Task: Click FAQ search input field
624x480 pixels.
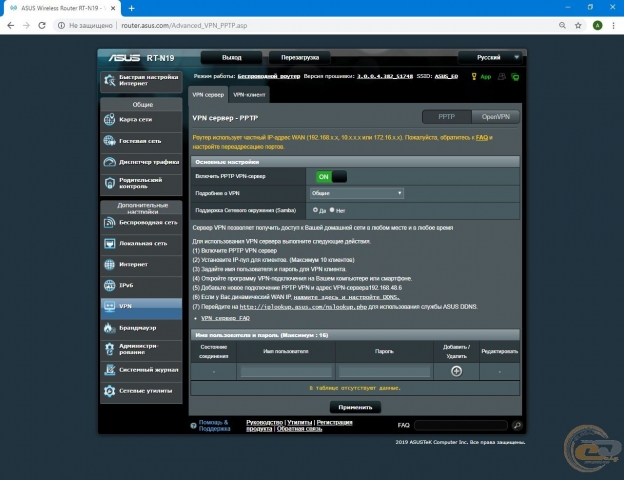Action: (x=461, y=425)
